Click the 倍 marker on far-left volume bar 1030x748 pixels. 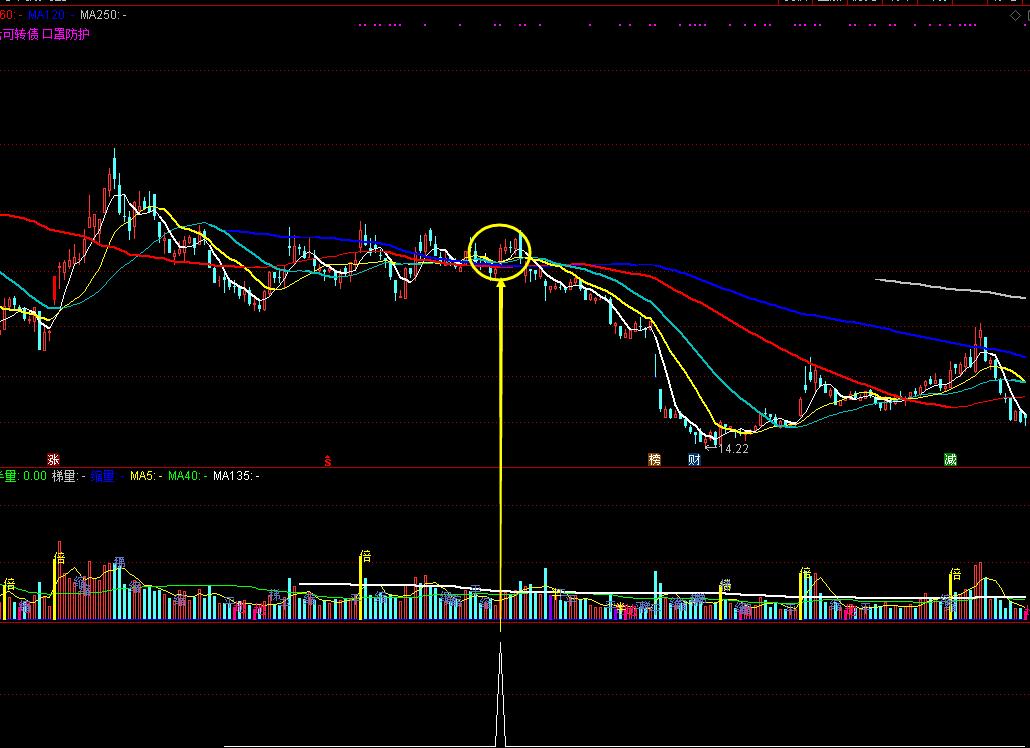tap(9, 582)
